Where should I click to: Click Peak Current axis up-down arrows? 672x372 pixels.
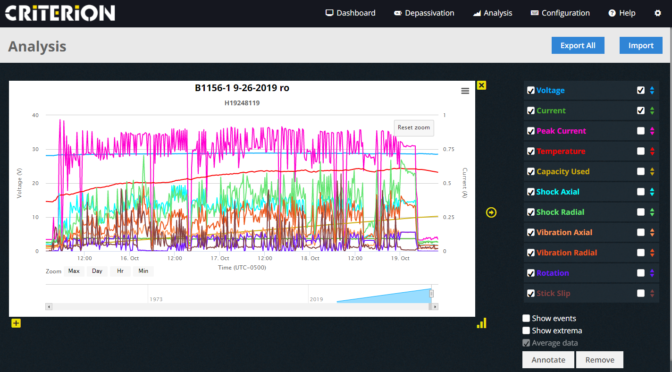(652, 131)
